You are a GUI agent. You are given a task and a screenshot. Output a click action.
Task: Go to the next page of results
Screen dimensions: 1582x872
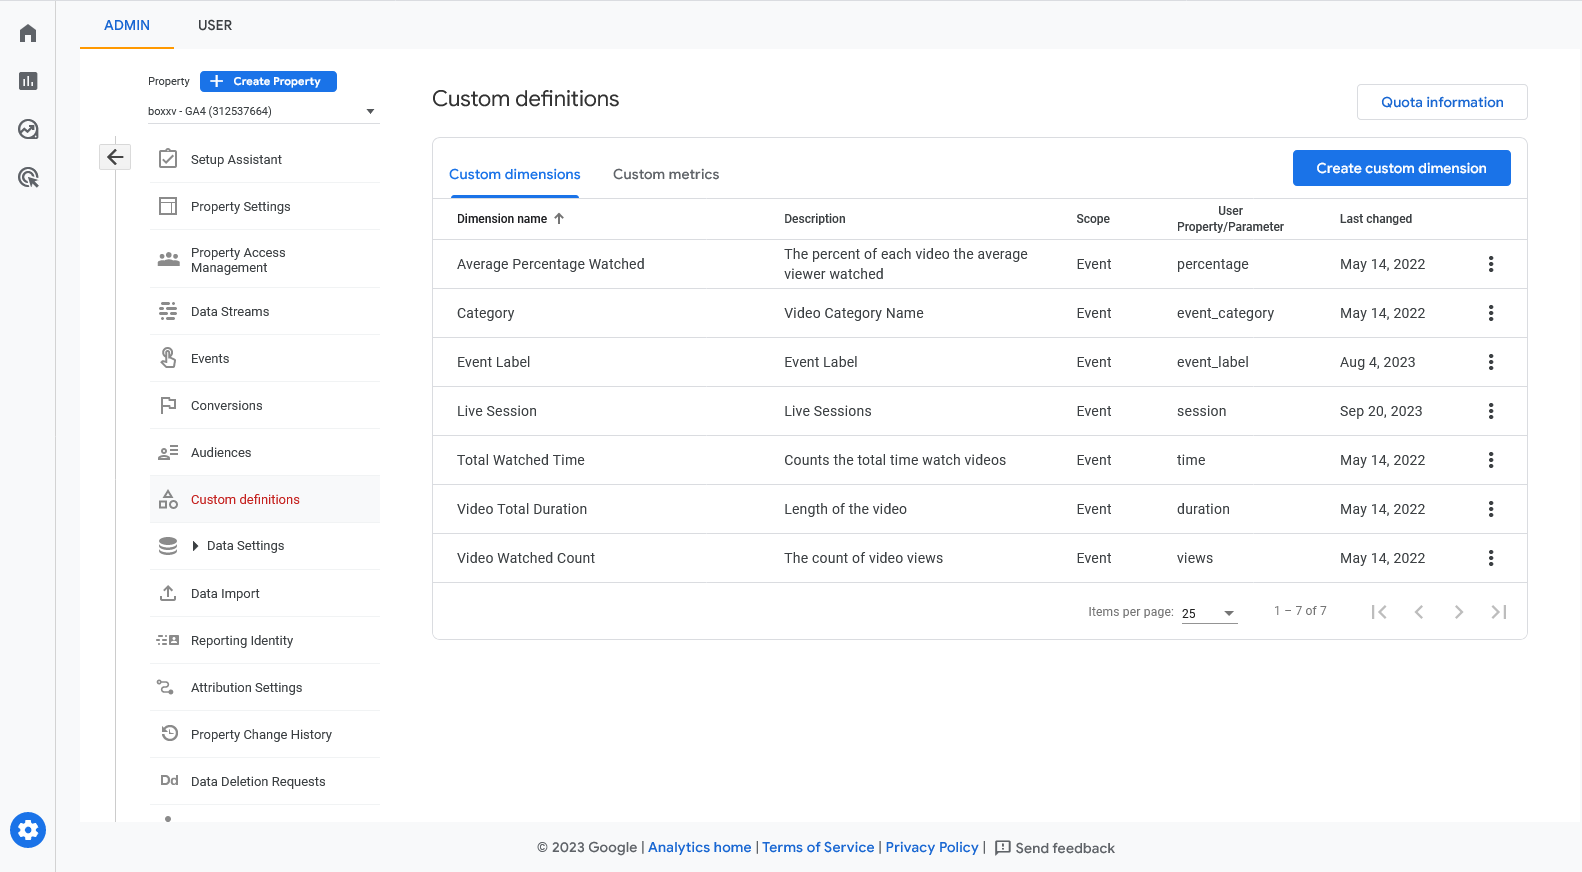1459,612
